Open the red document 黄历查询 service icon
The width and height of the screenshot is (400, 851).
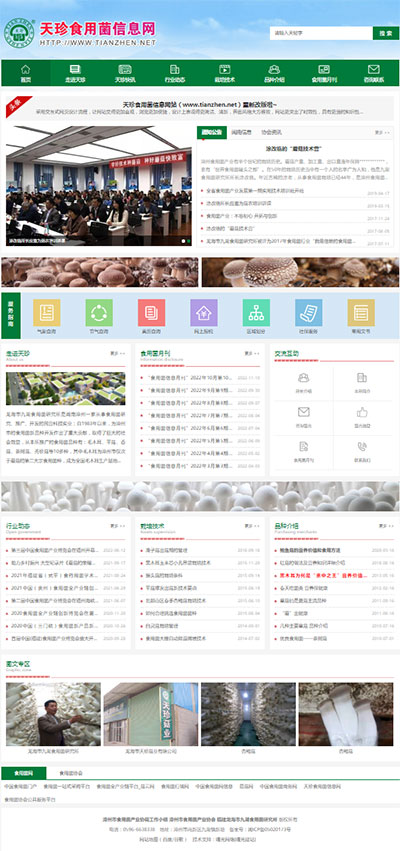click(151, 313)
